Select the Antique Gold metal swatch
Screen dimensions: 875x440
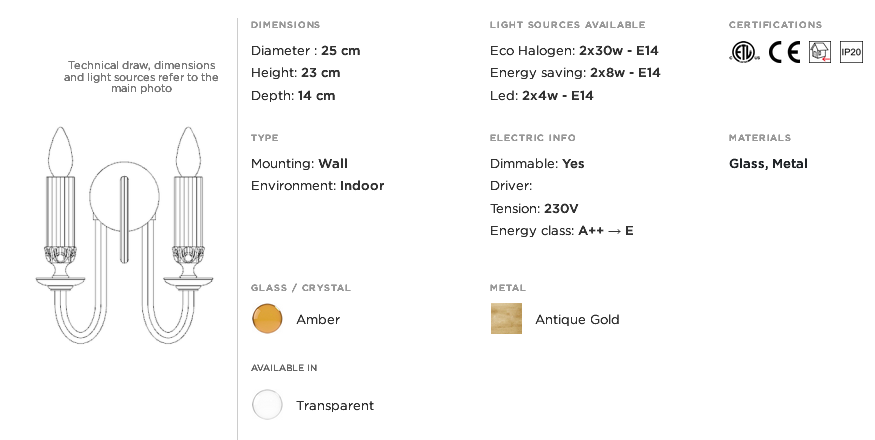click(x=506, y=319)
